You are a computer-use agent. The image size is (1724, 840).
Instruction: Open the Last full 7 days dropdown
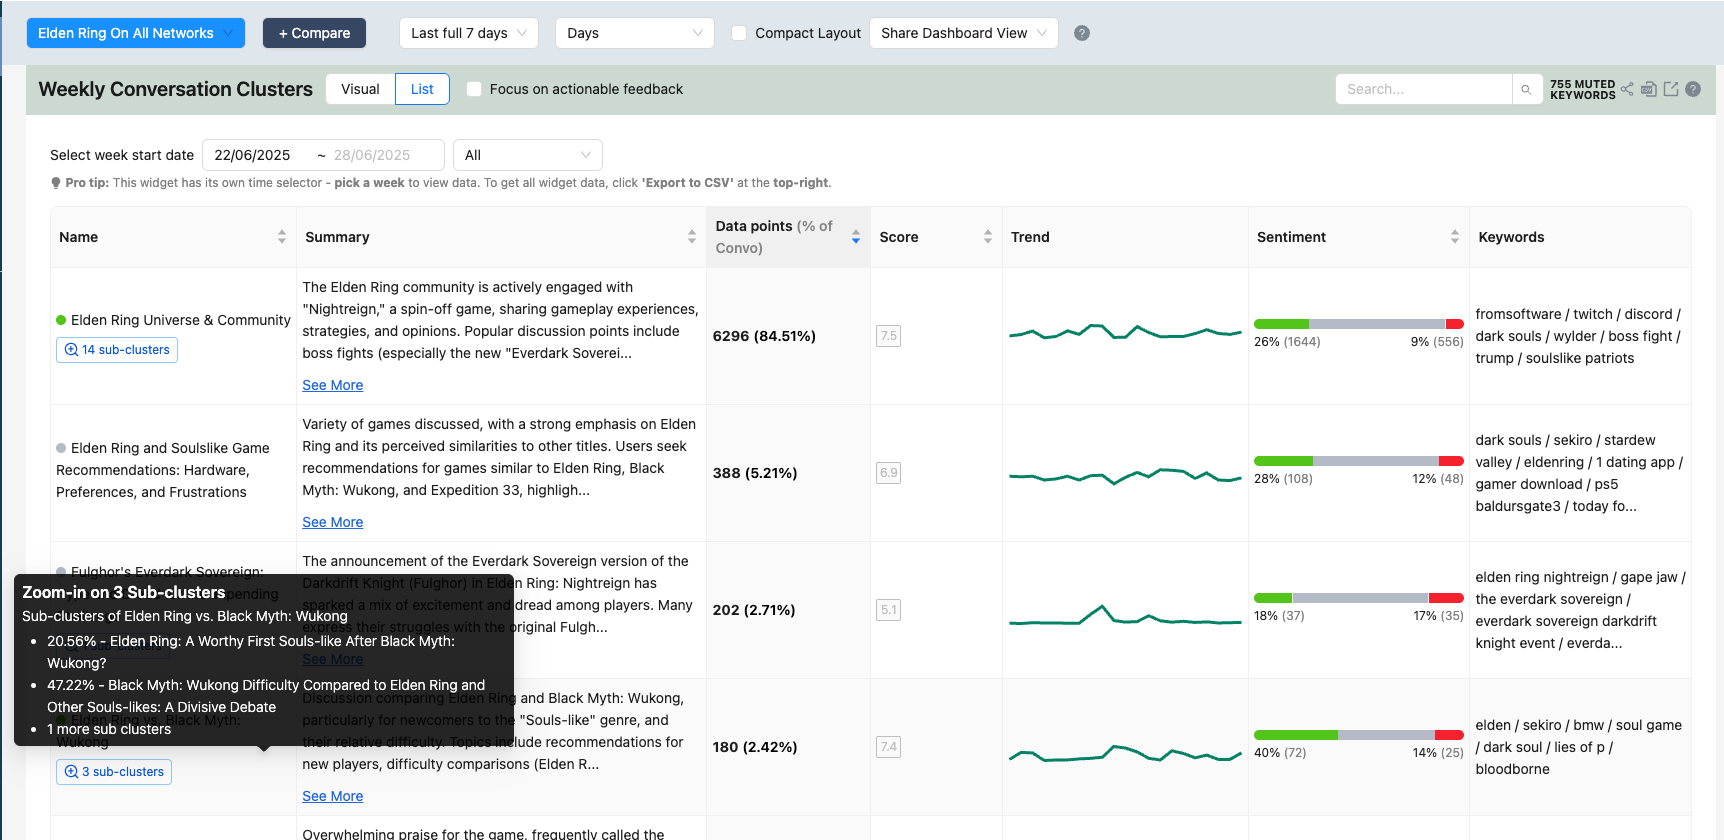[x=469, y=33]
